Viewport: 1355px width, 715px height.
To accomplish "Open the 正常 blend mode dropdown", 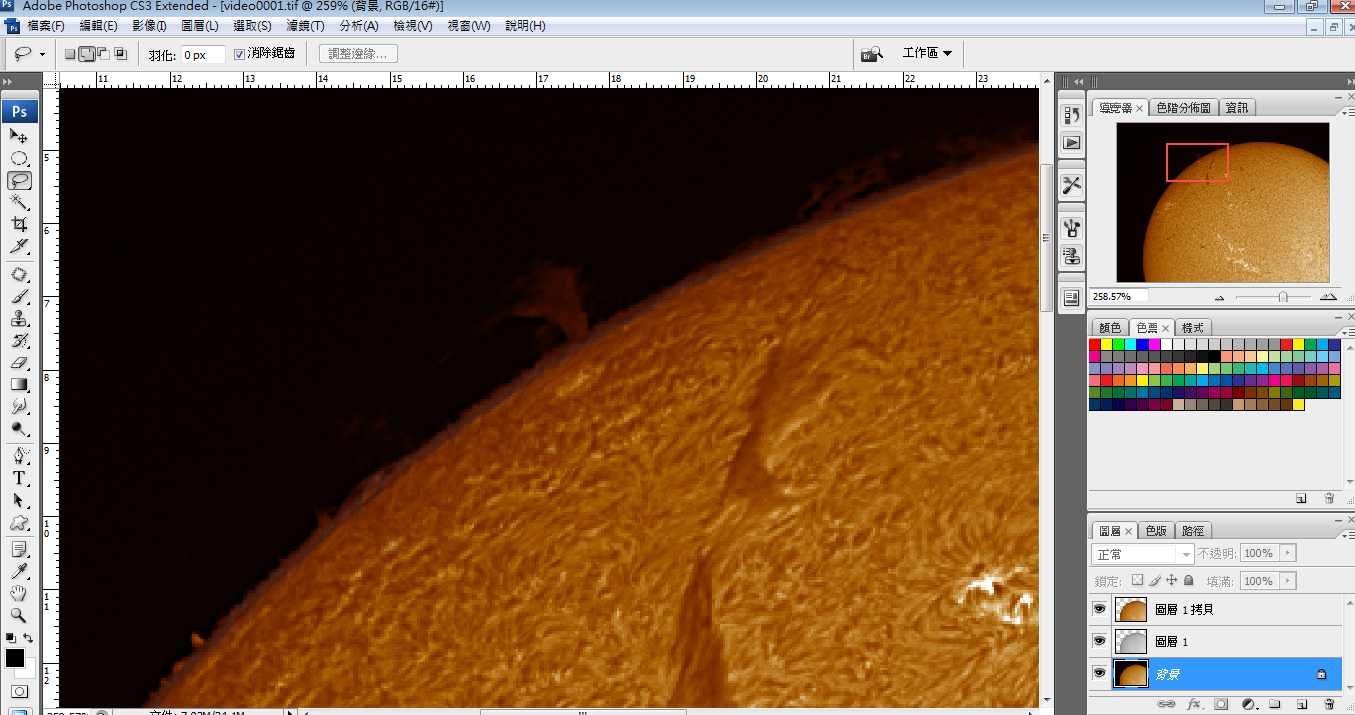I will click(1142, 554).
